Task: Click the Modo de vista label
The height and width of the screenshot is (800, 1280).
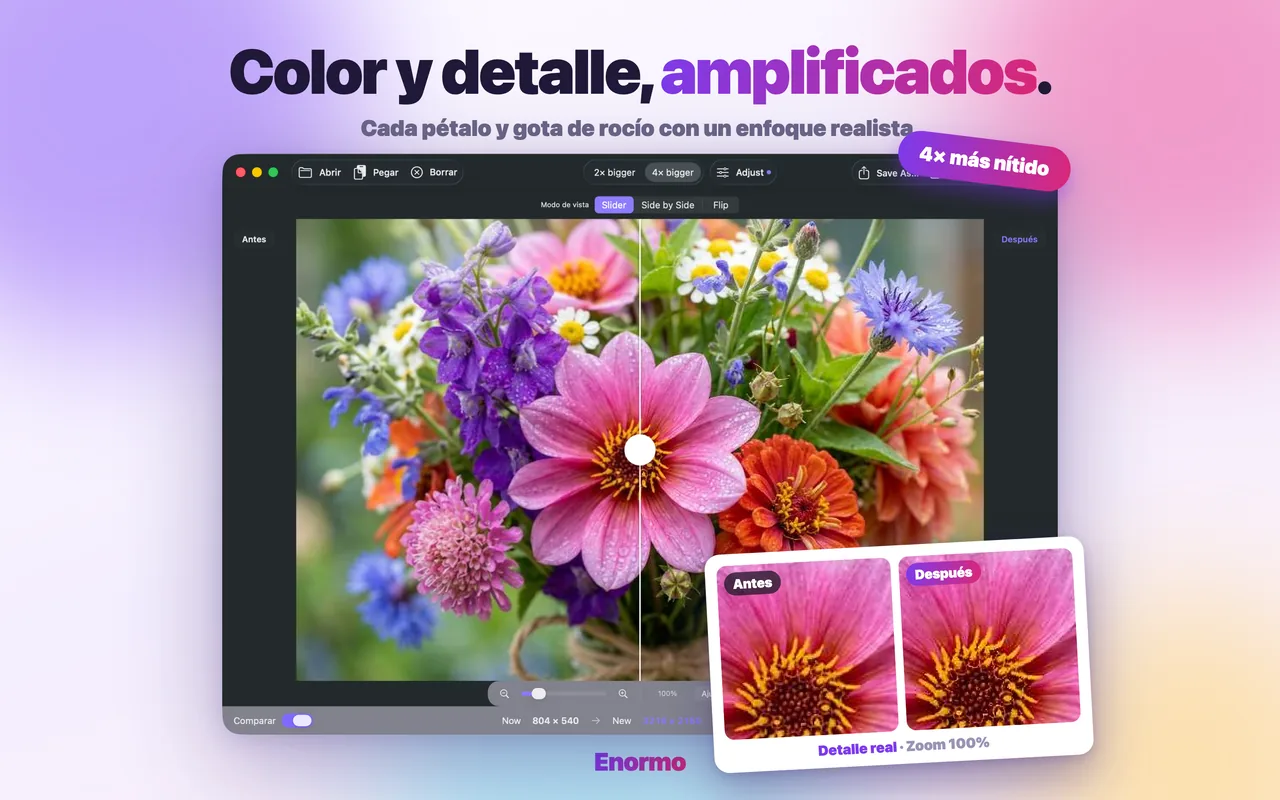Action: click(565, 205)
